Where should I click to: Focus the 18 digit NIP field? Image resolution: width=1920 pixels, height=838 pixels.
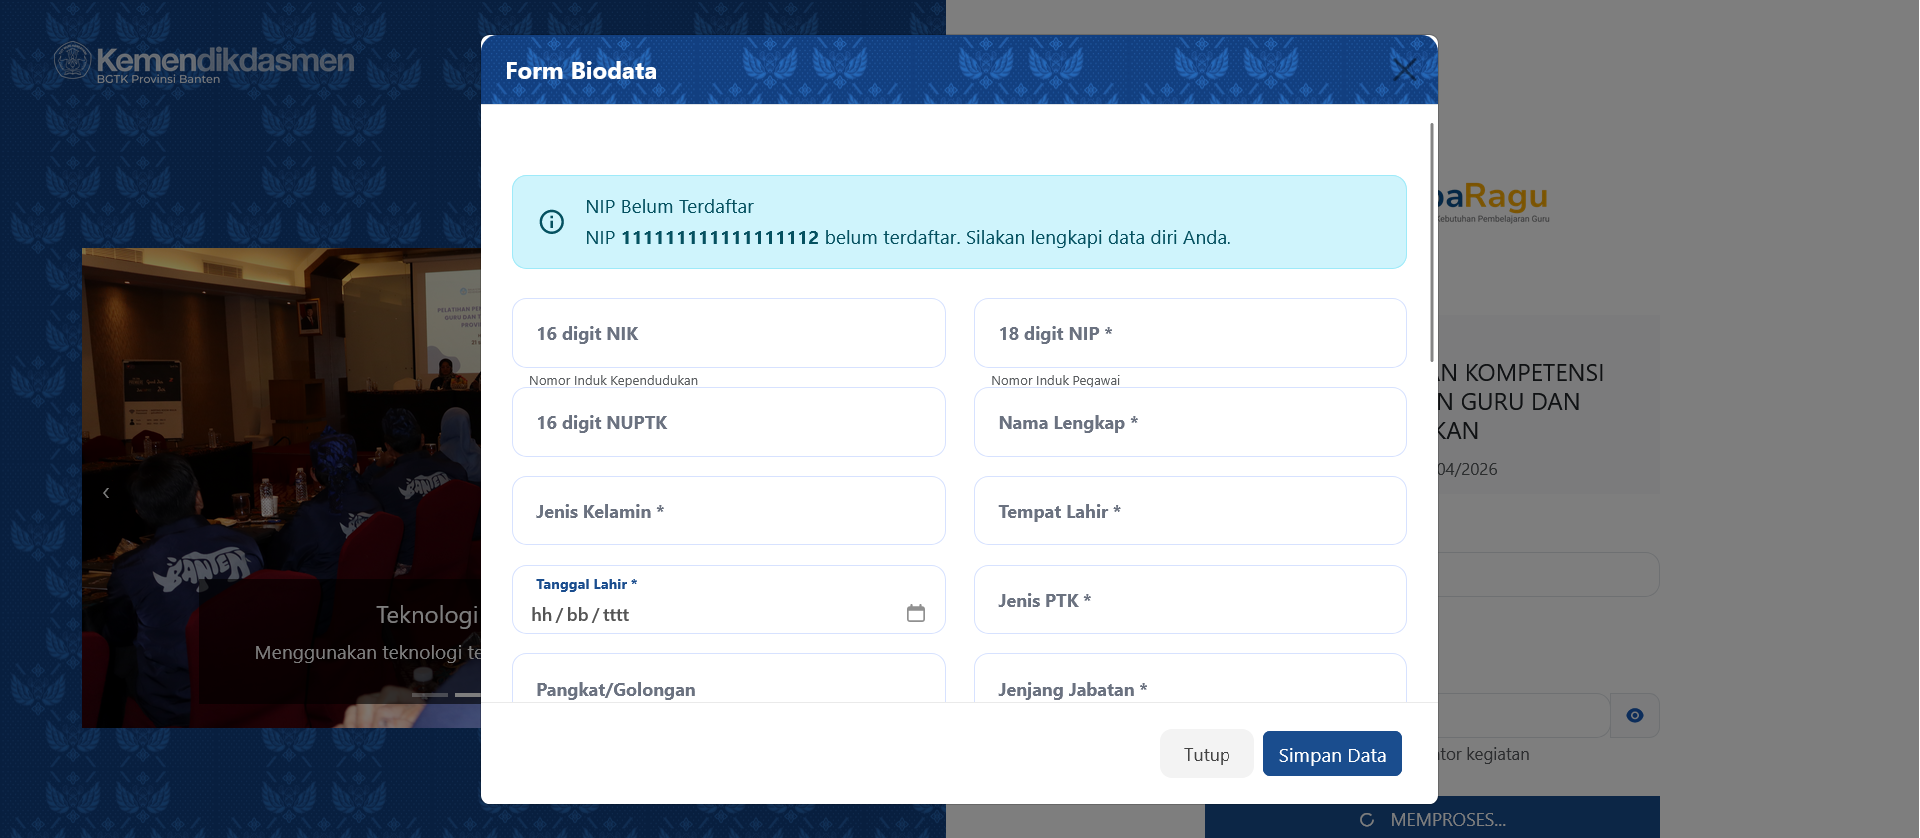click(x=1190, y=333)
